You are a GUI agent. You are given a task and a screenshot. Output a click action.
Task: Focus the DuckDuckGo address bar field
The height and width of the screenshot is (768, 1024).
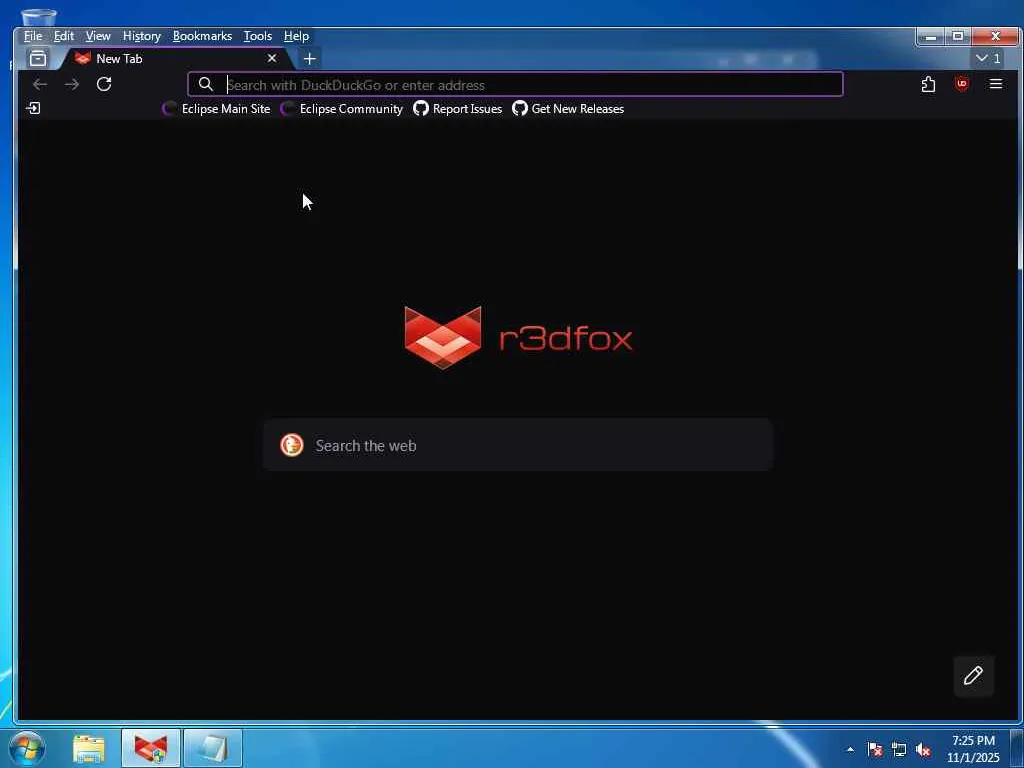tap(515, 84)
